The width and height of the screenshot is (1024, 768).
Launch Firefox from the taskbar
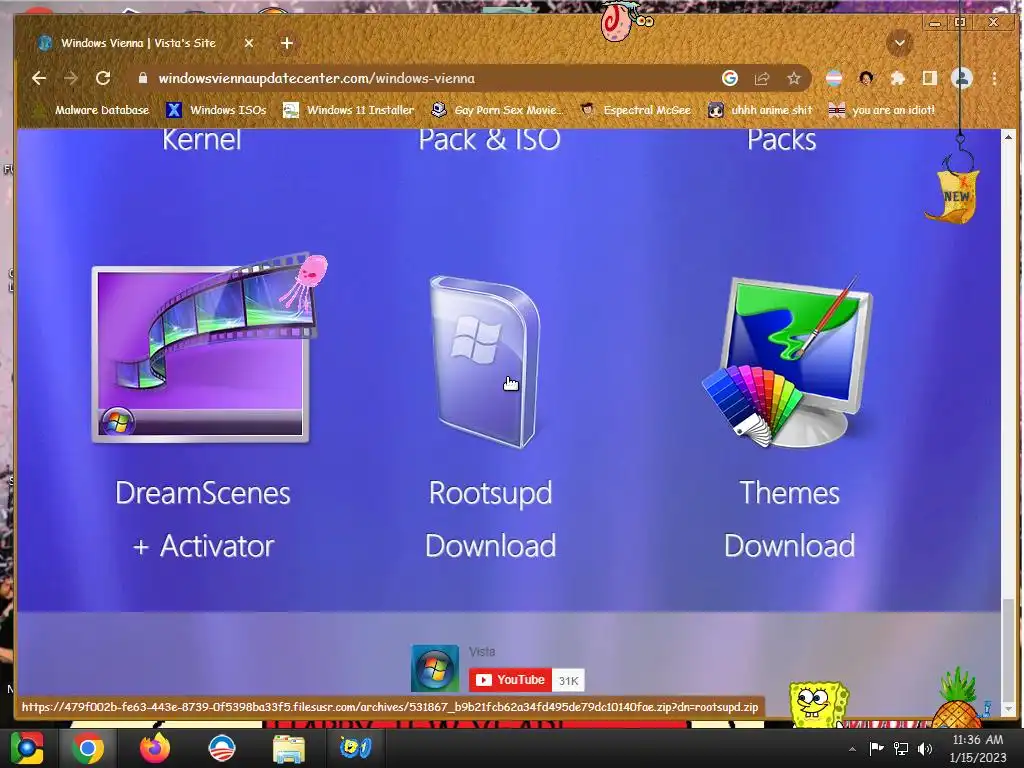pos(155,748)
